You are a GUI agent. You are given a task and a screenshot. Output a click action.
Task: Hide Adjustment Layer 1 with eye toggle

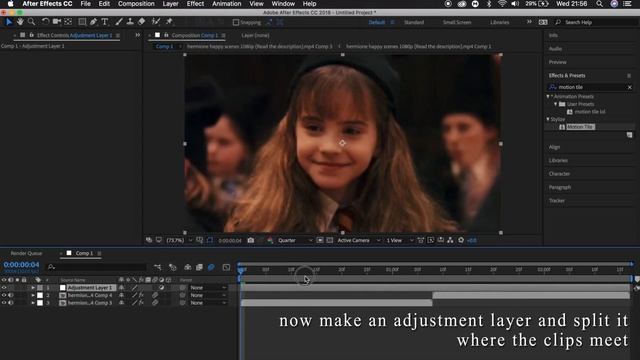tap(4, 288)
